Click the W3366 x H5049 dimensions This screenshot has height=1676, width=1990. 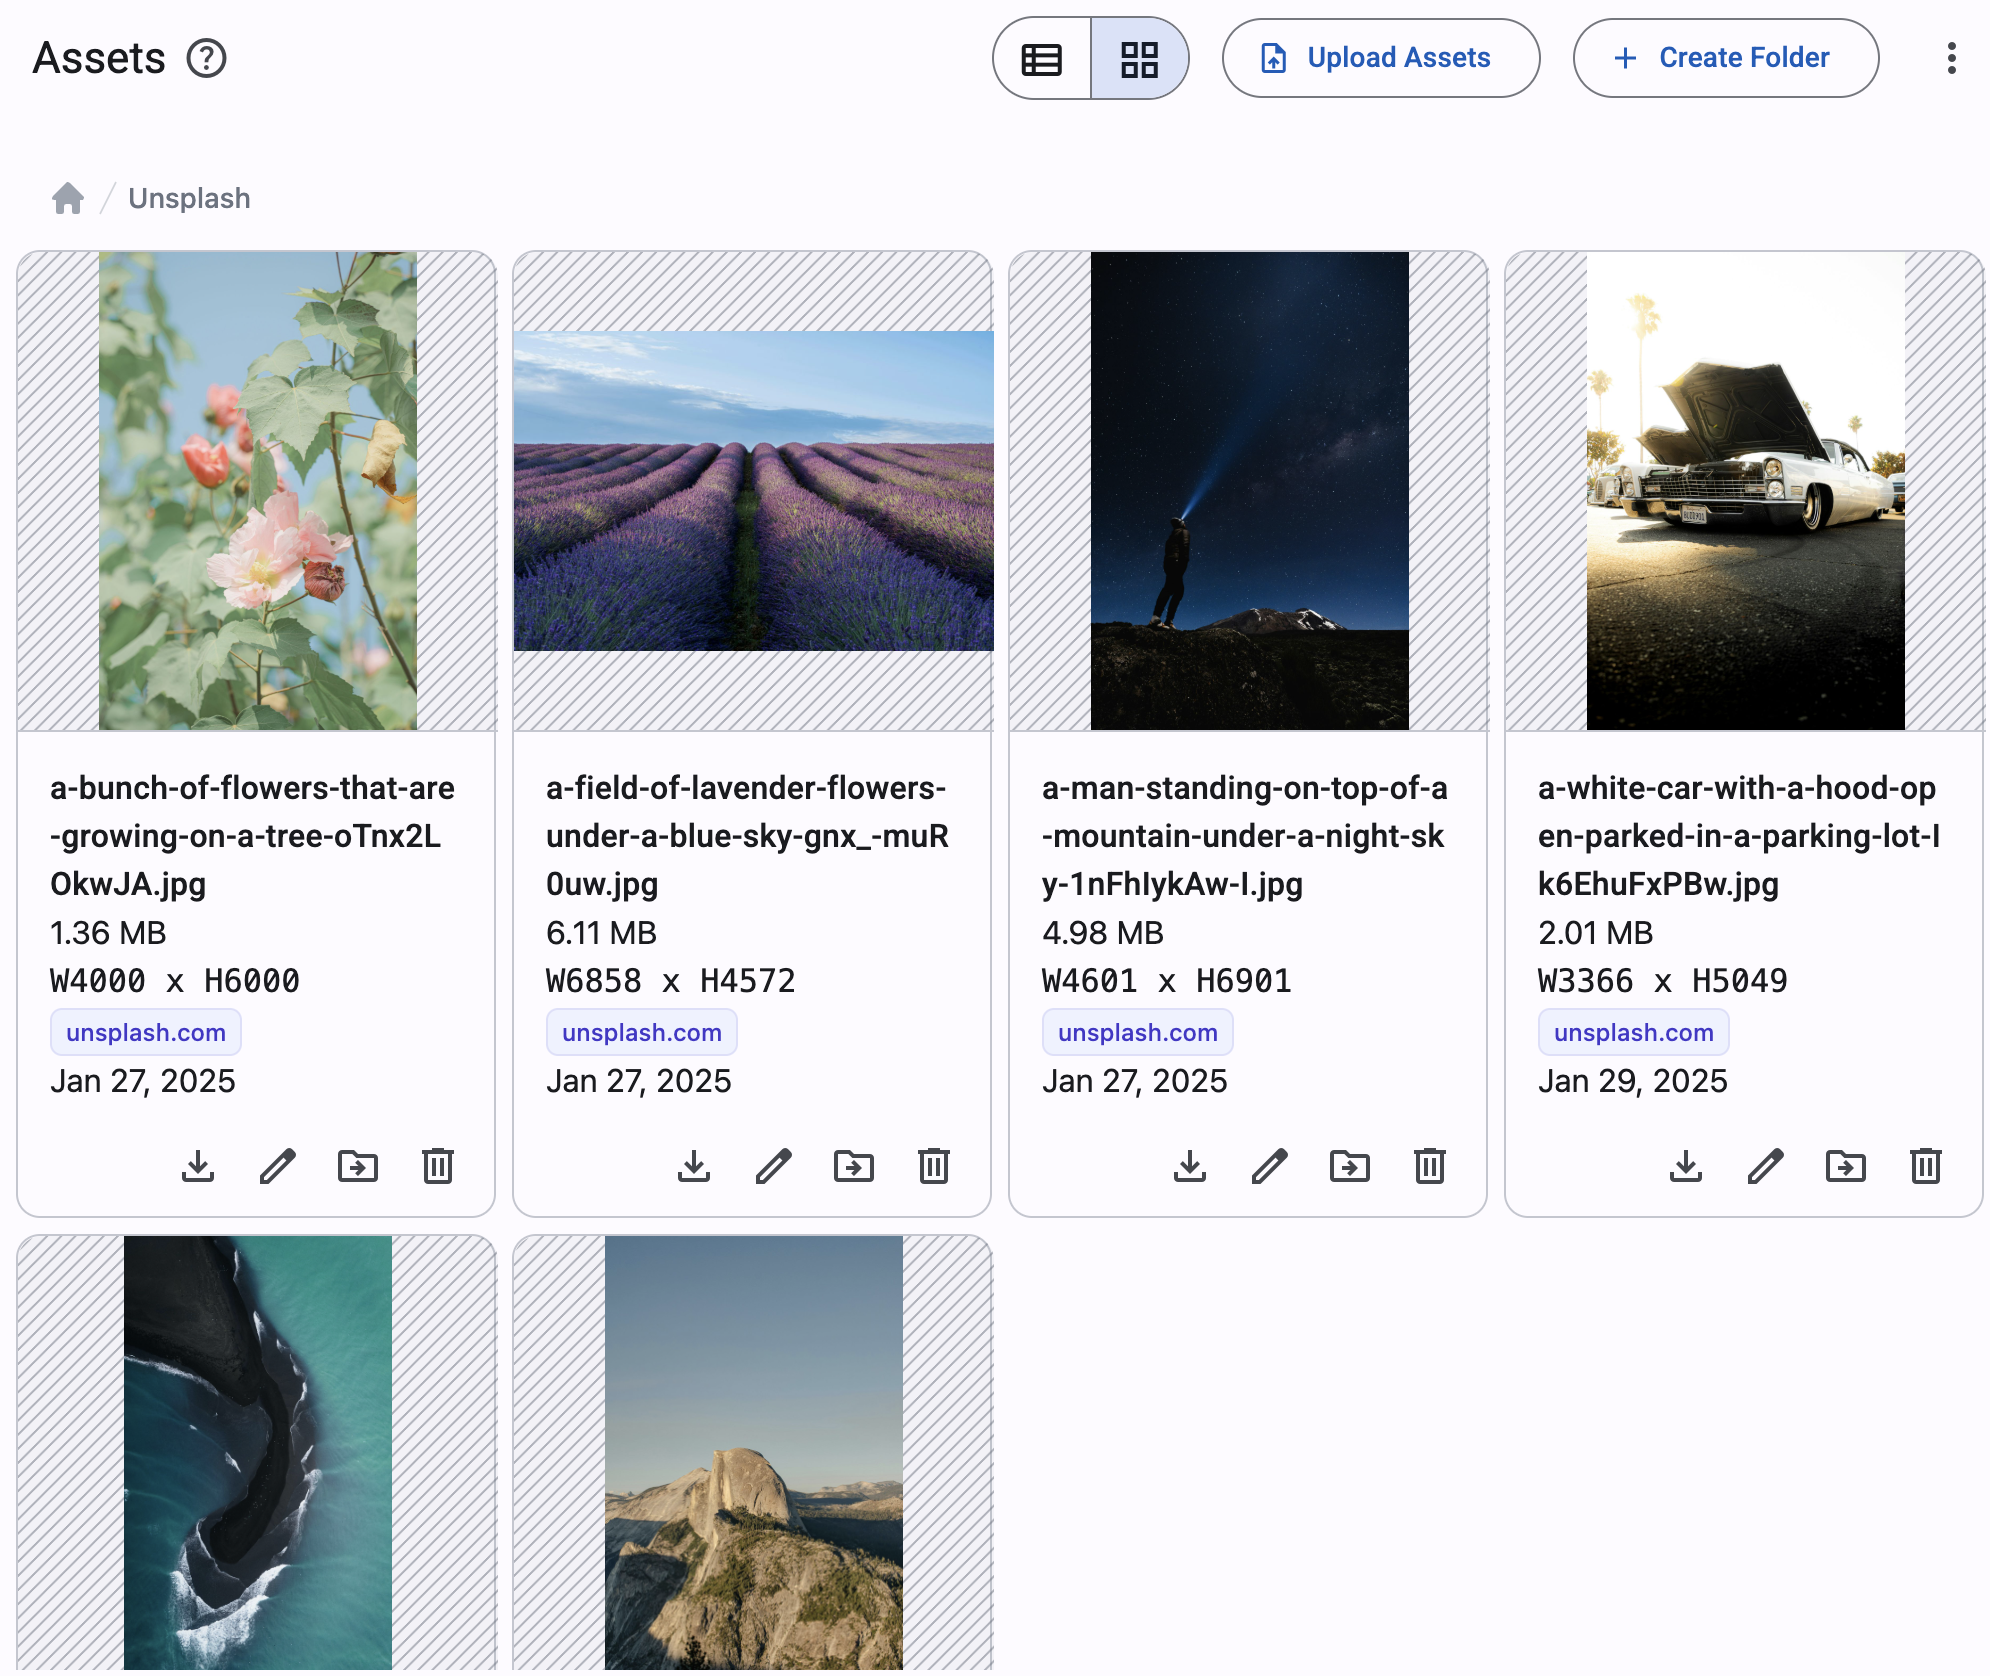coord(1663,981)
